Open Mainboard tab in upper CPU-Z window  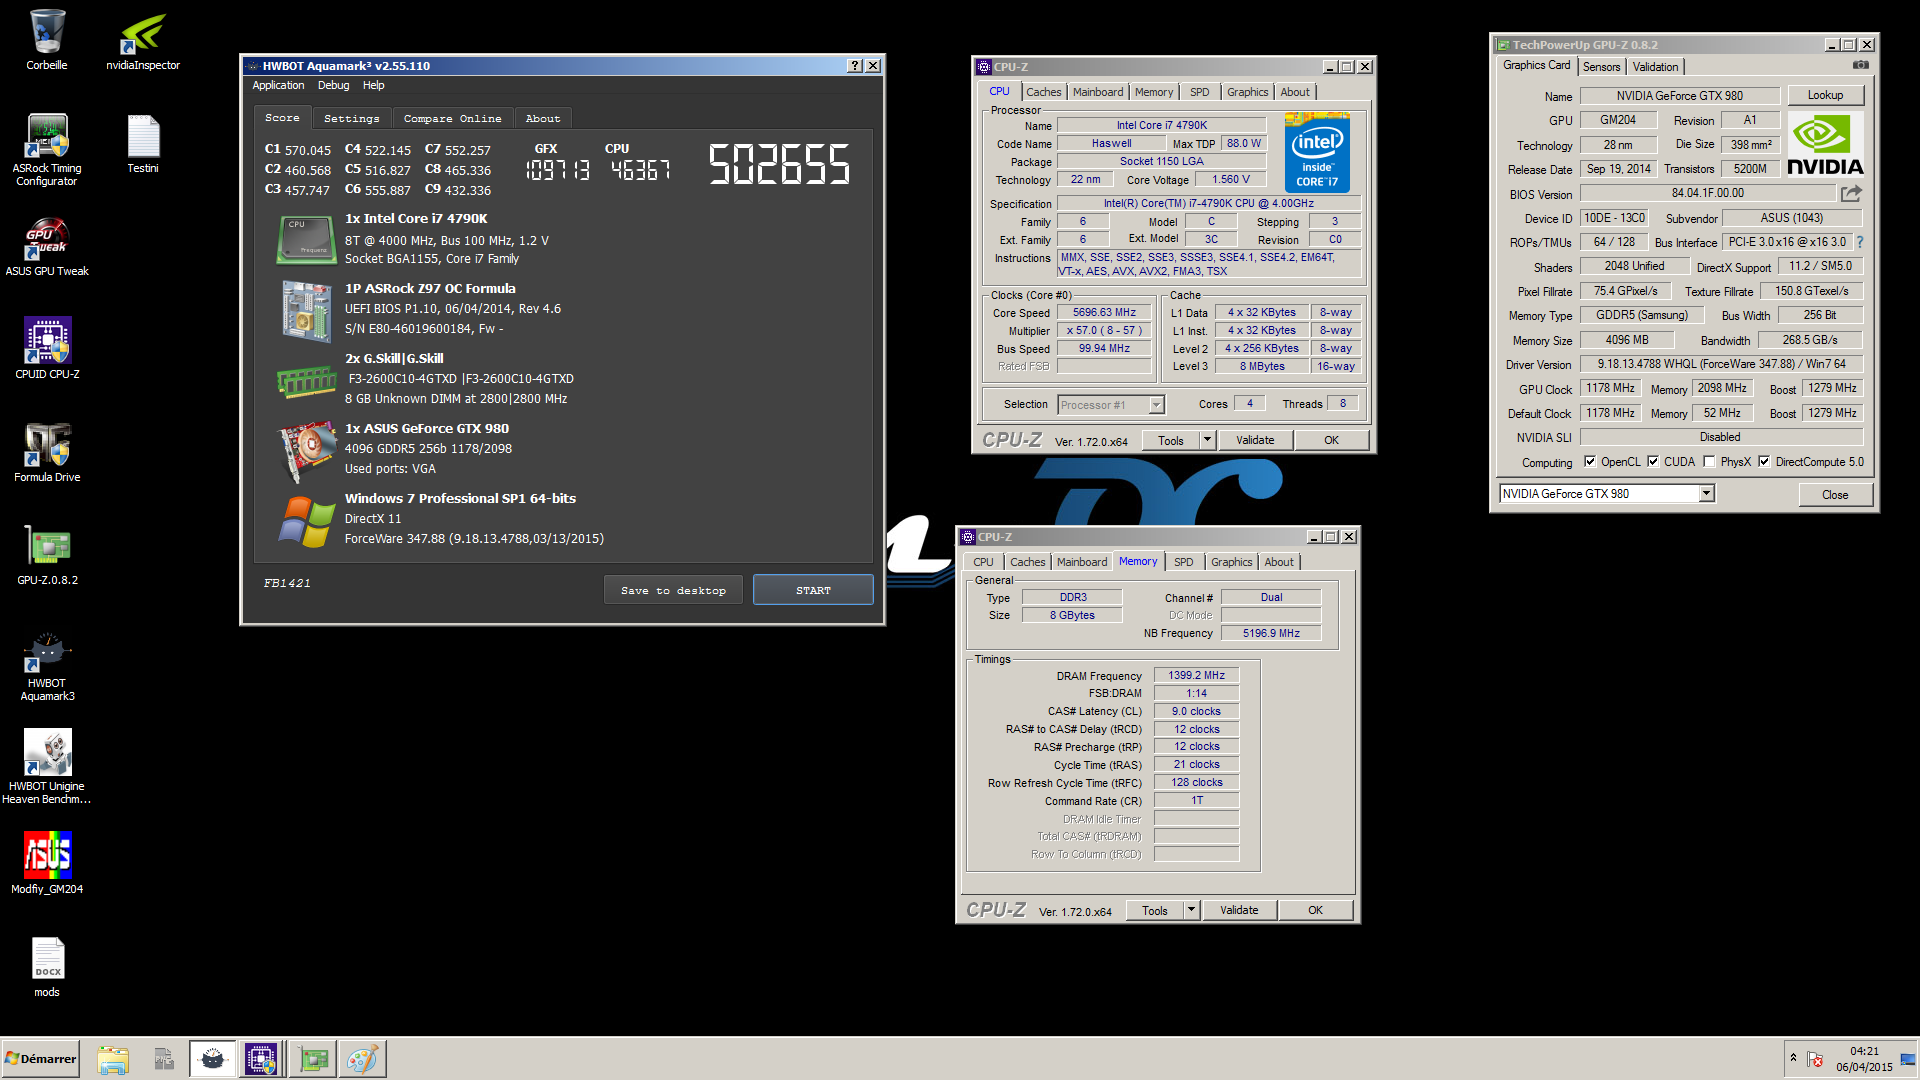pos(1097,92)
